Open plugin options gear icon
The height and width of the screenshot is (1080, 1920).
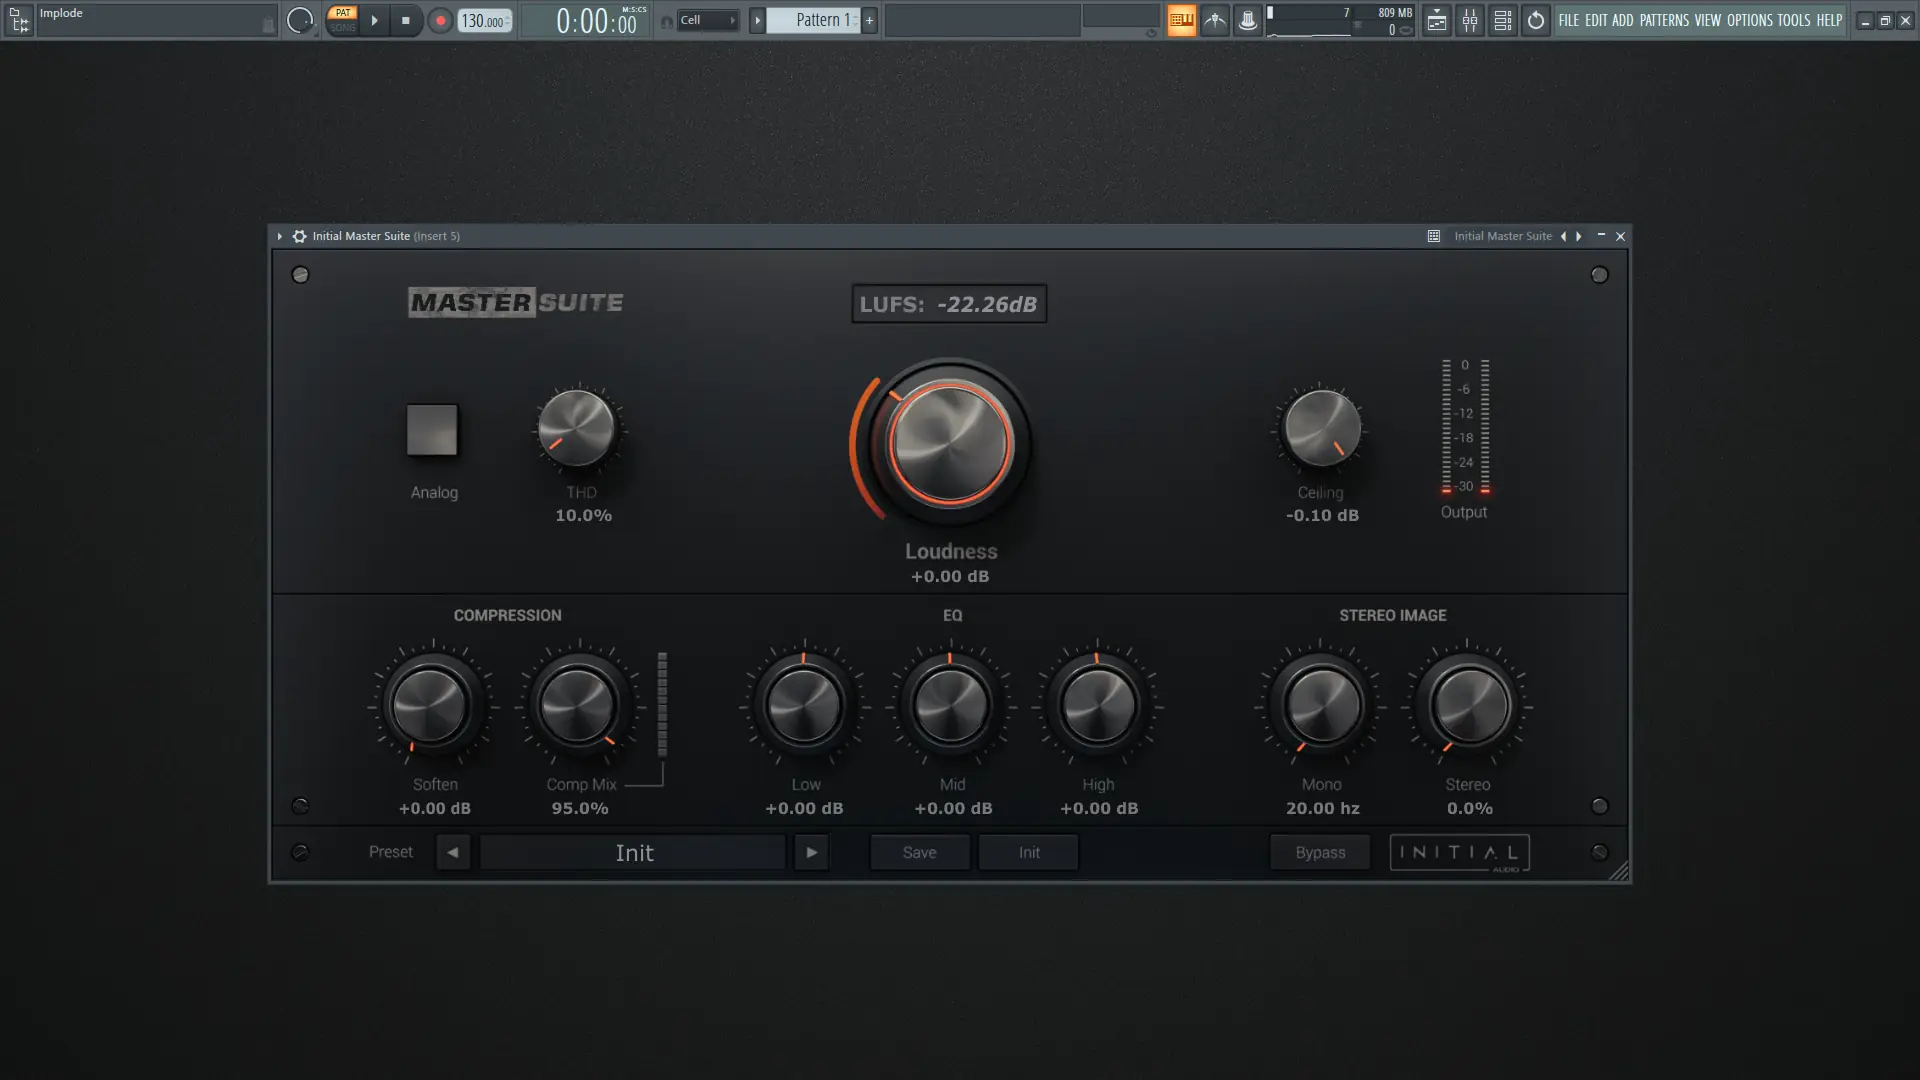299,236
